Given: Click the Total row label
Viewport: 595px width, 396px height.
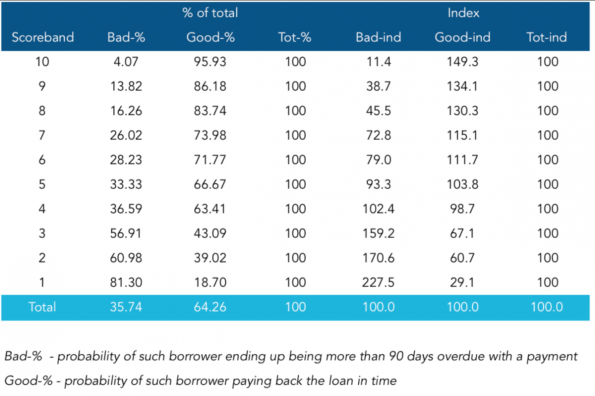Looking at the screenshot, I should pos(42,307).
